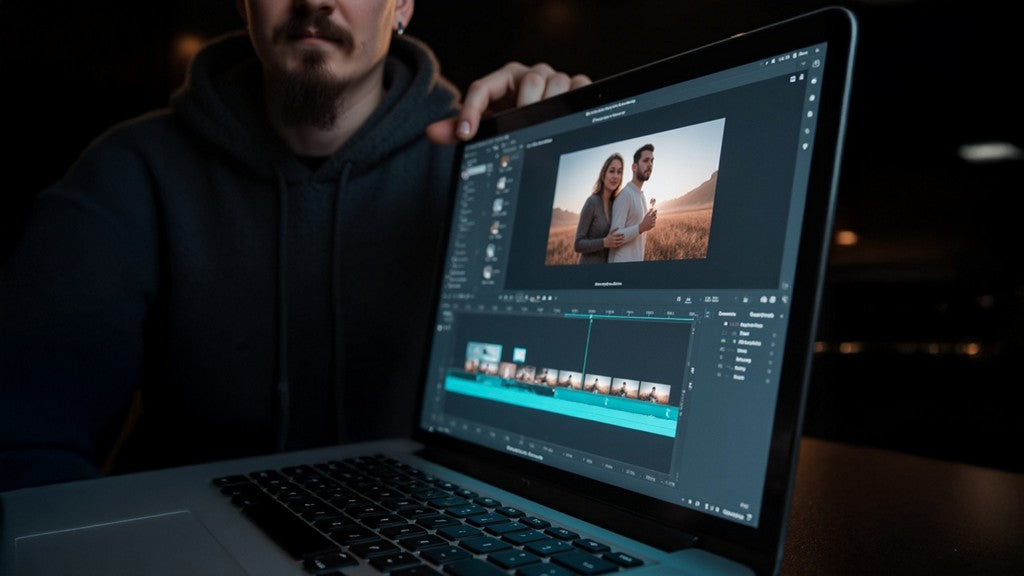
Task: Select the larger overlay clip above the video strip
Action: point(483,353)
